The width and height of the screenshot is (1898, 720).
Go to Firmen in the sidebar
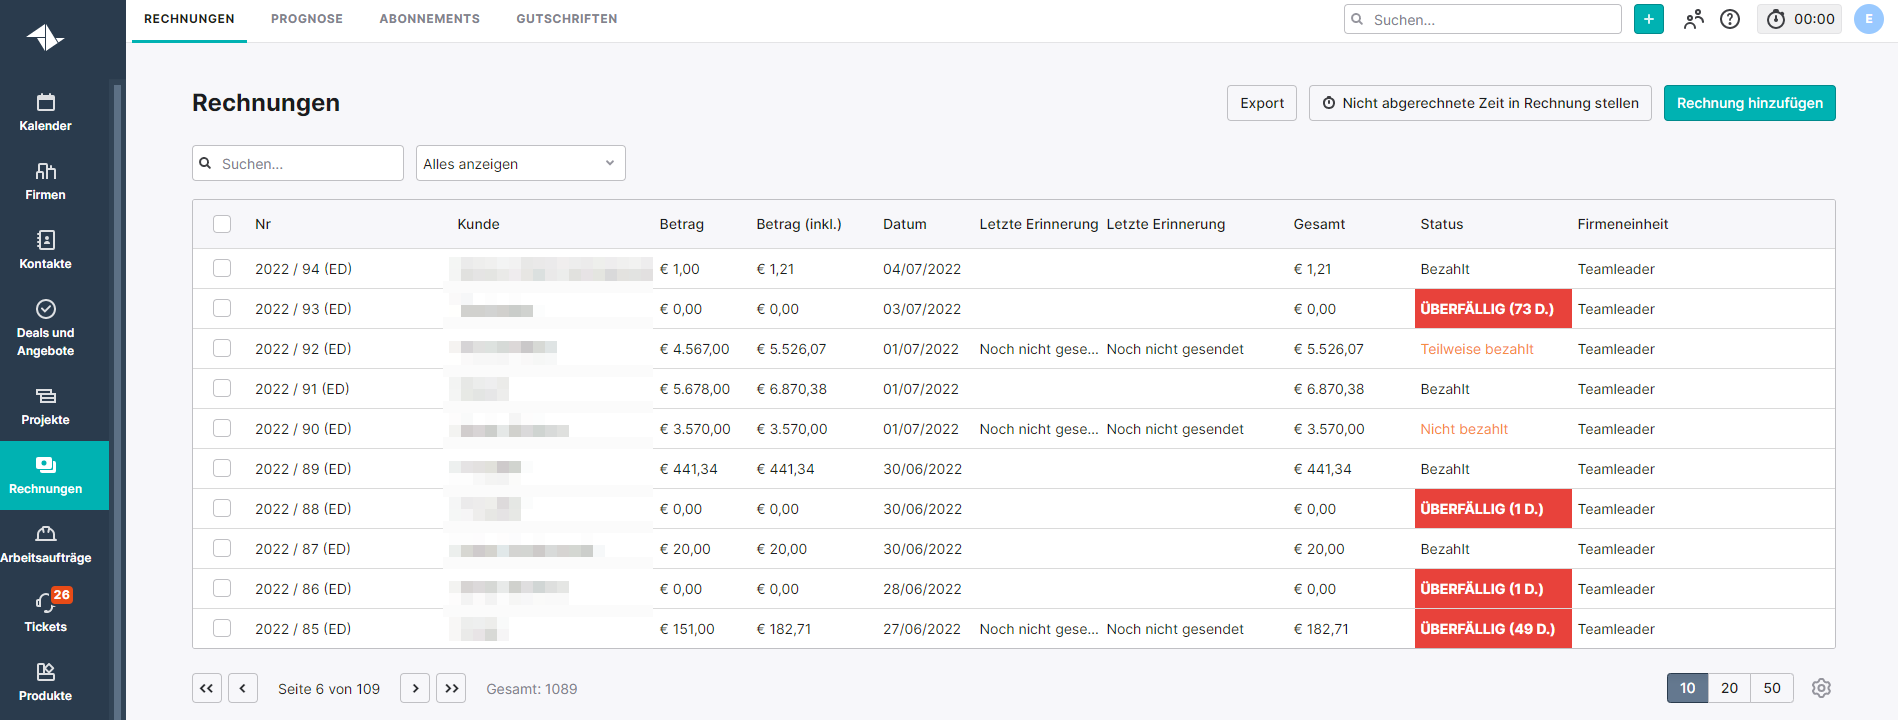[x=46, y=181]
